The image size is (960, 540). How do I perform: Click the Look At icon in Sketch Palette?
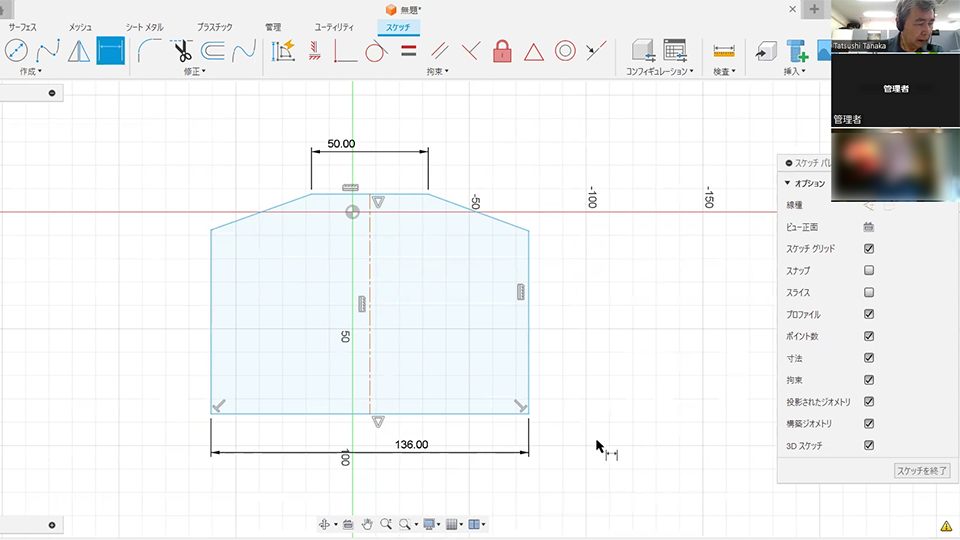click(869, 227)
